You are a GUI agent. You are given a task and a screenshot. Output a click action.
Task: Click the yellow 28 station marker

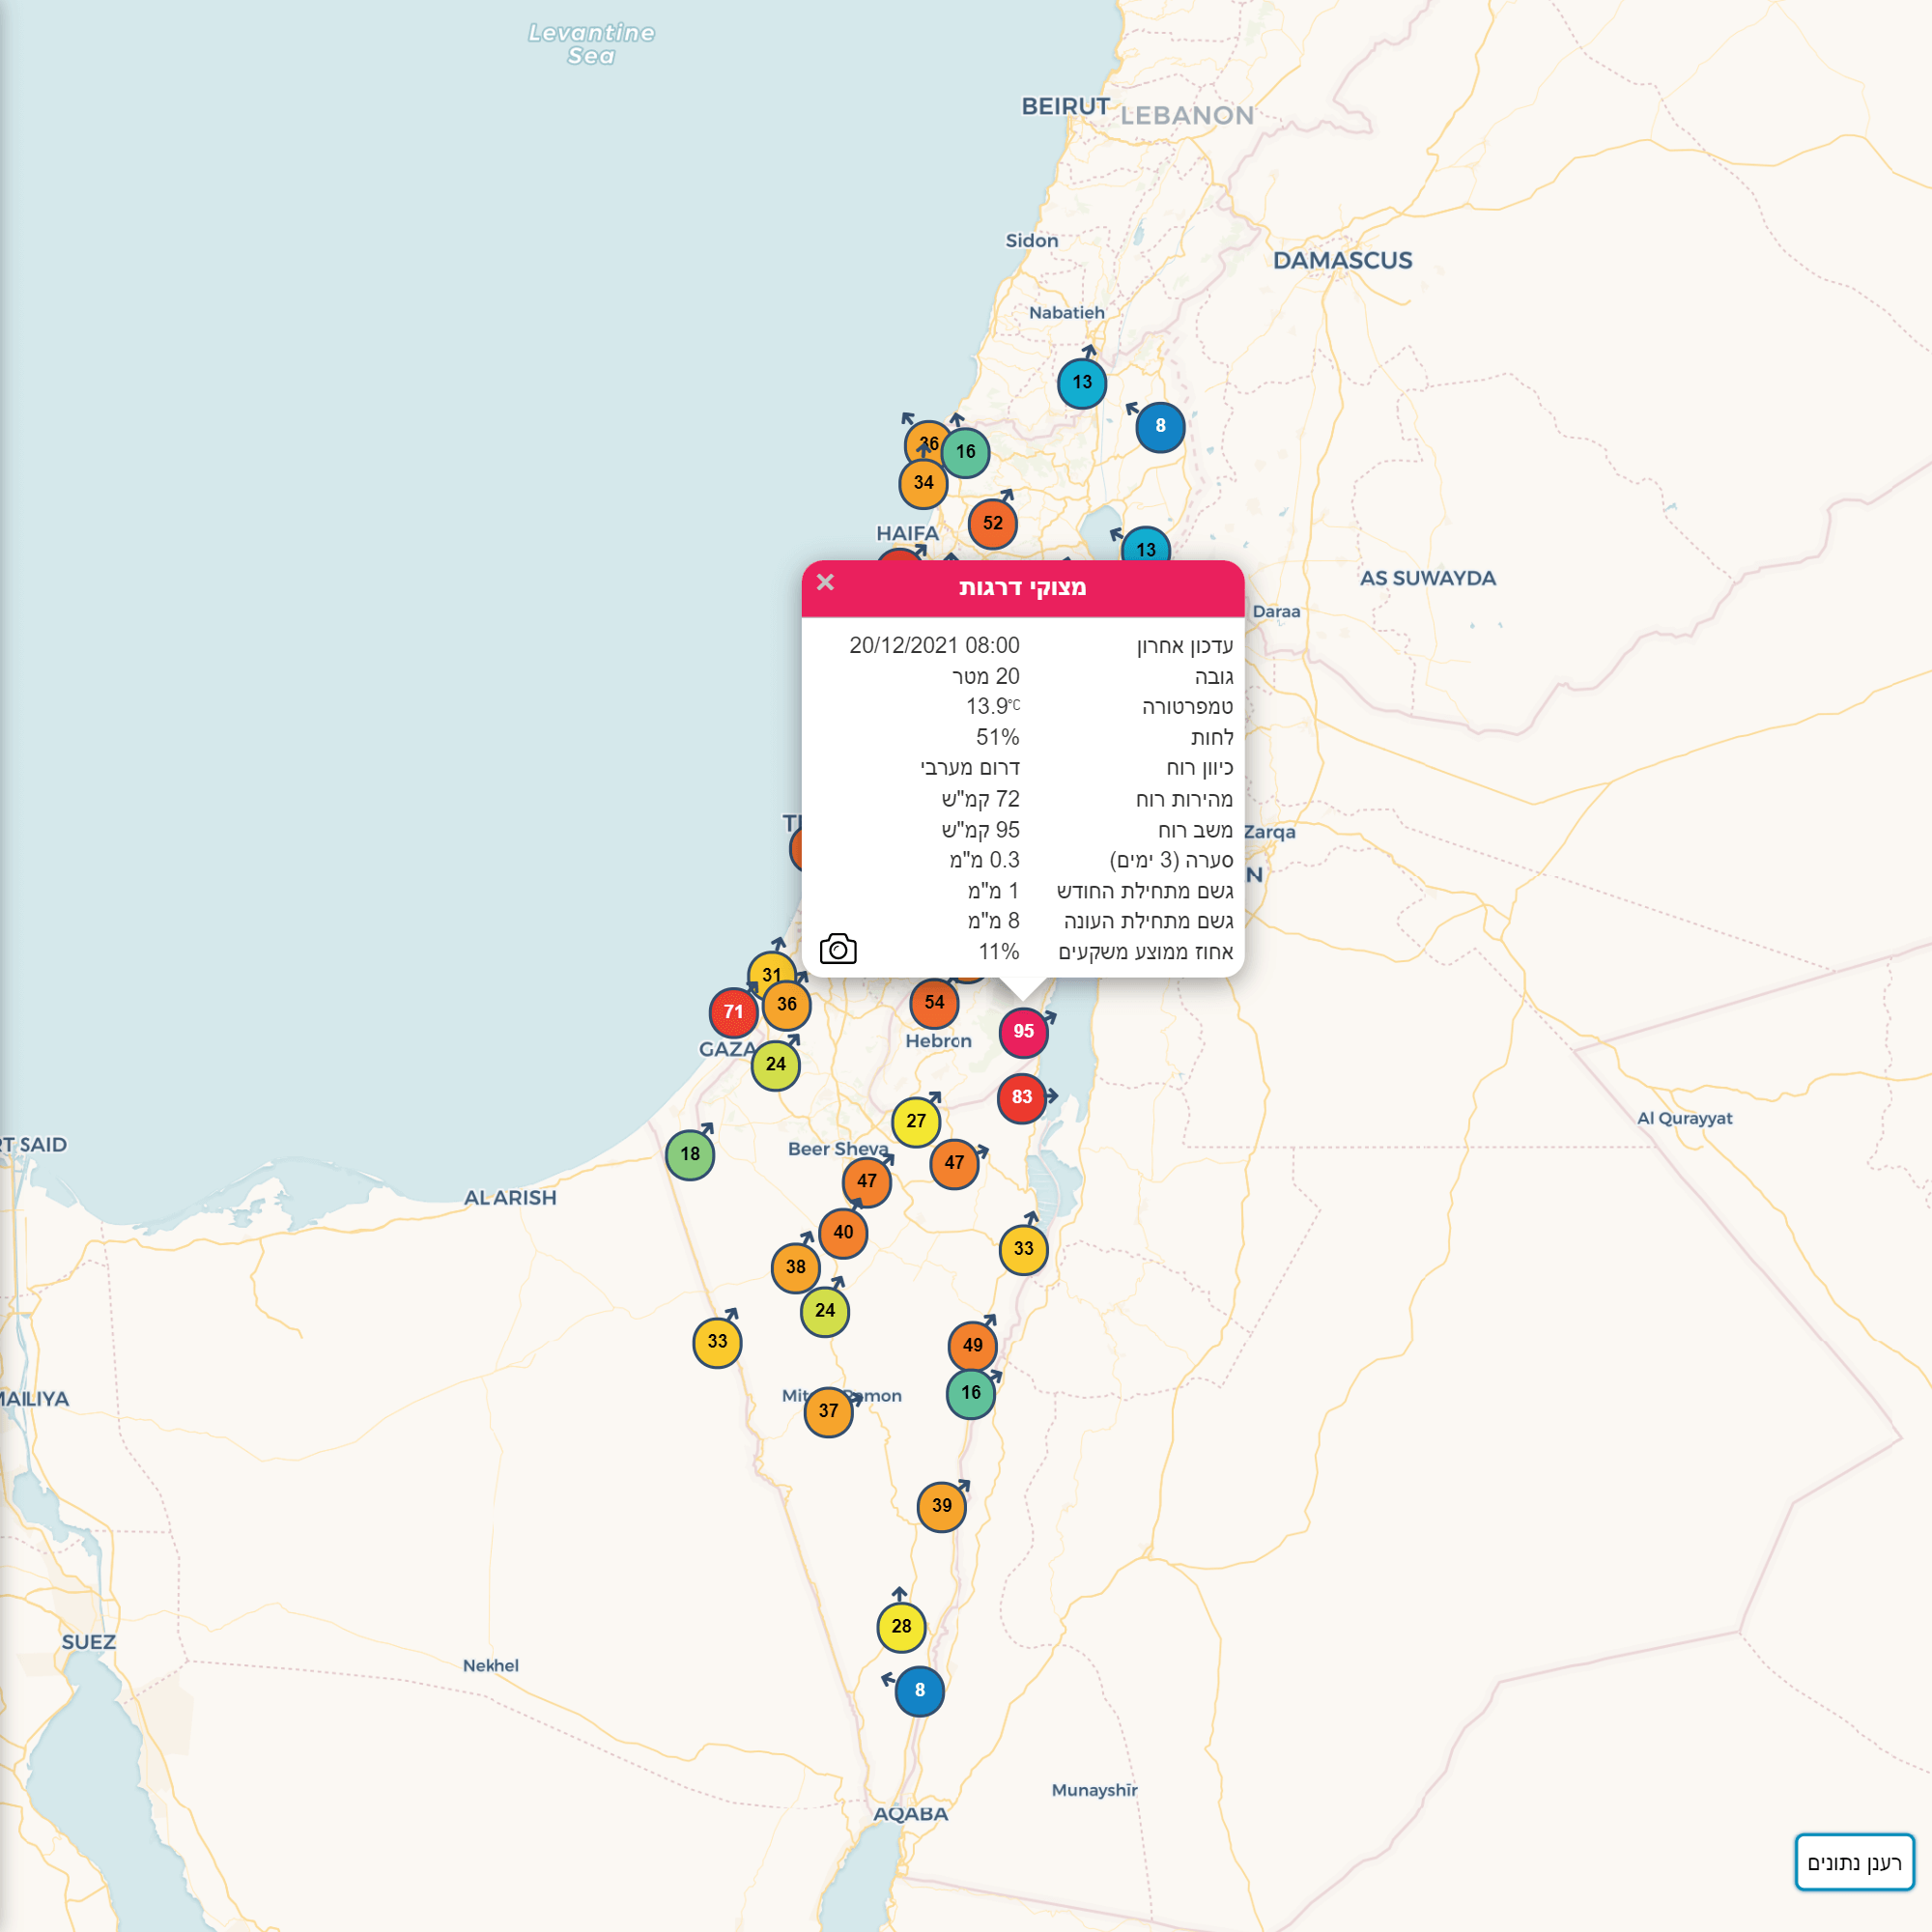(x=901, y=1627)
